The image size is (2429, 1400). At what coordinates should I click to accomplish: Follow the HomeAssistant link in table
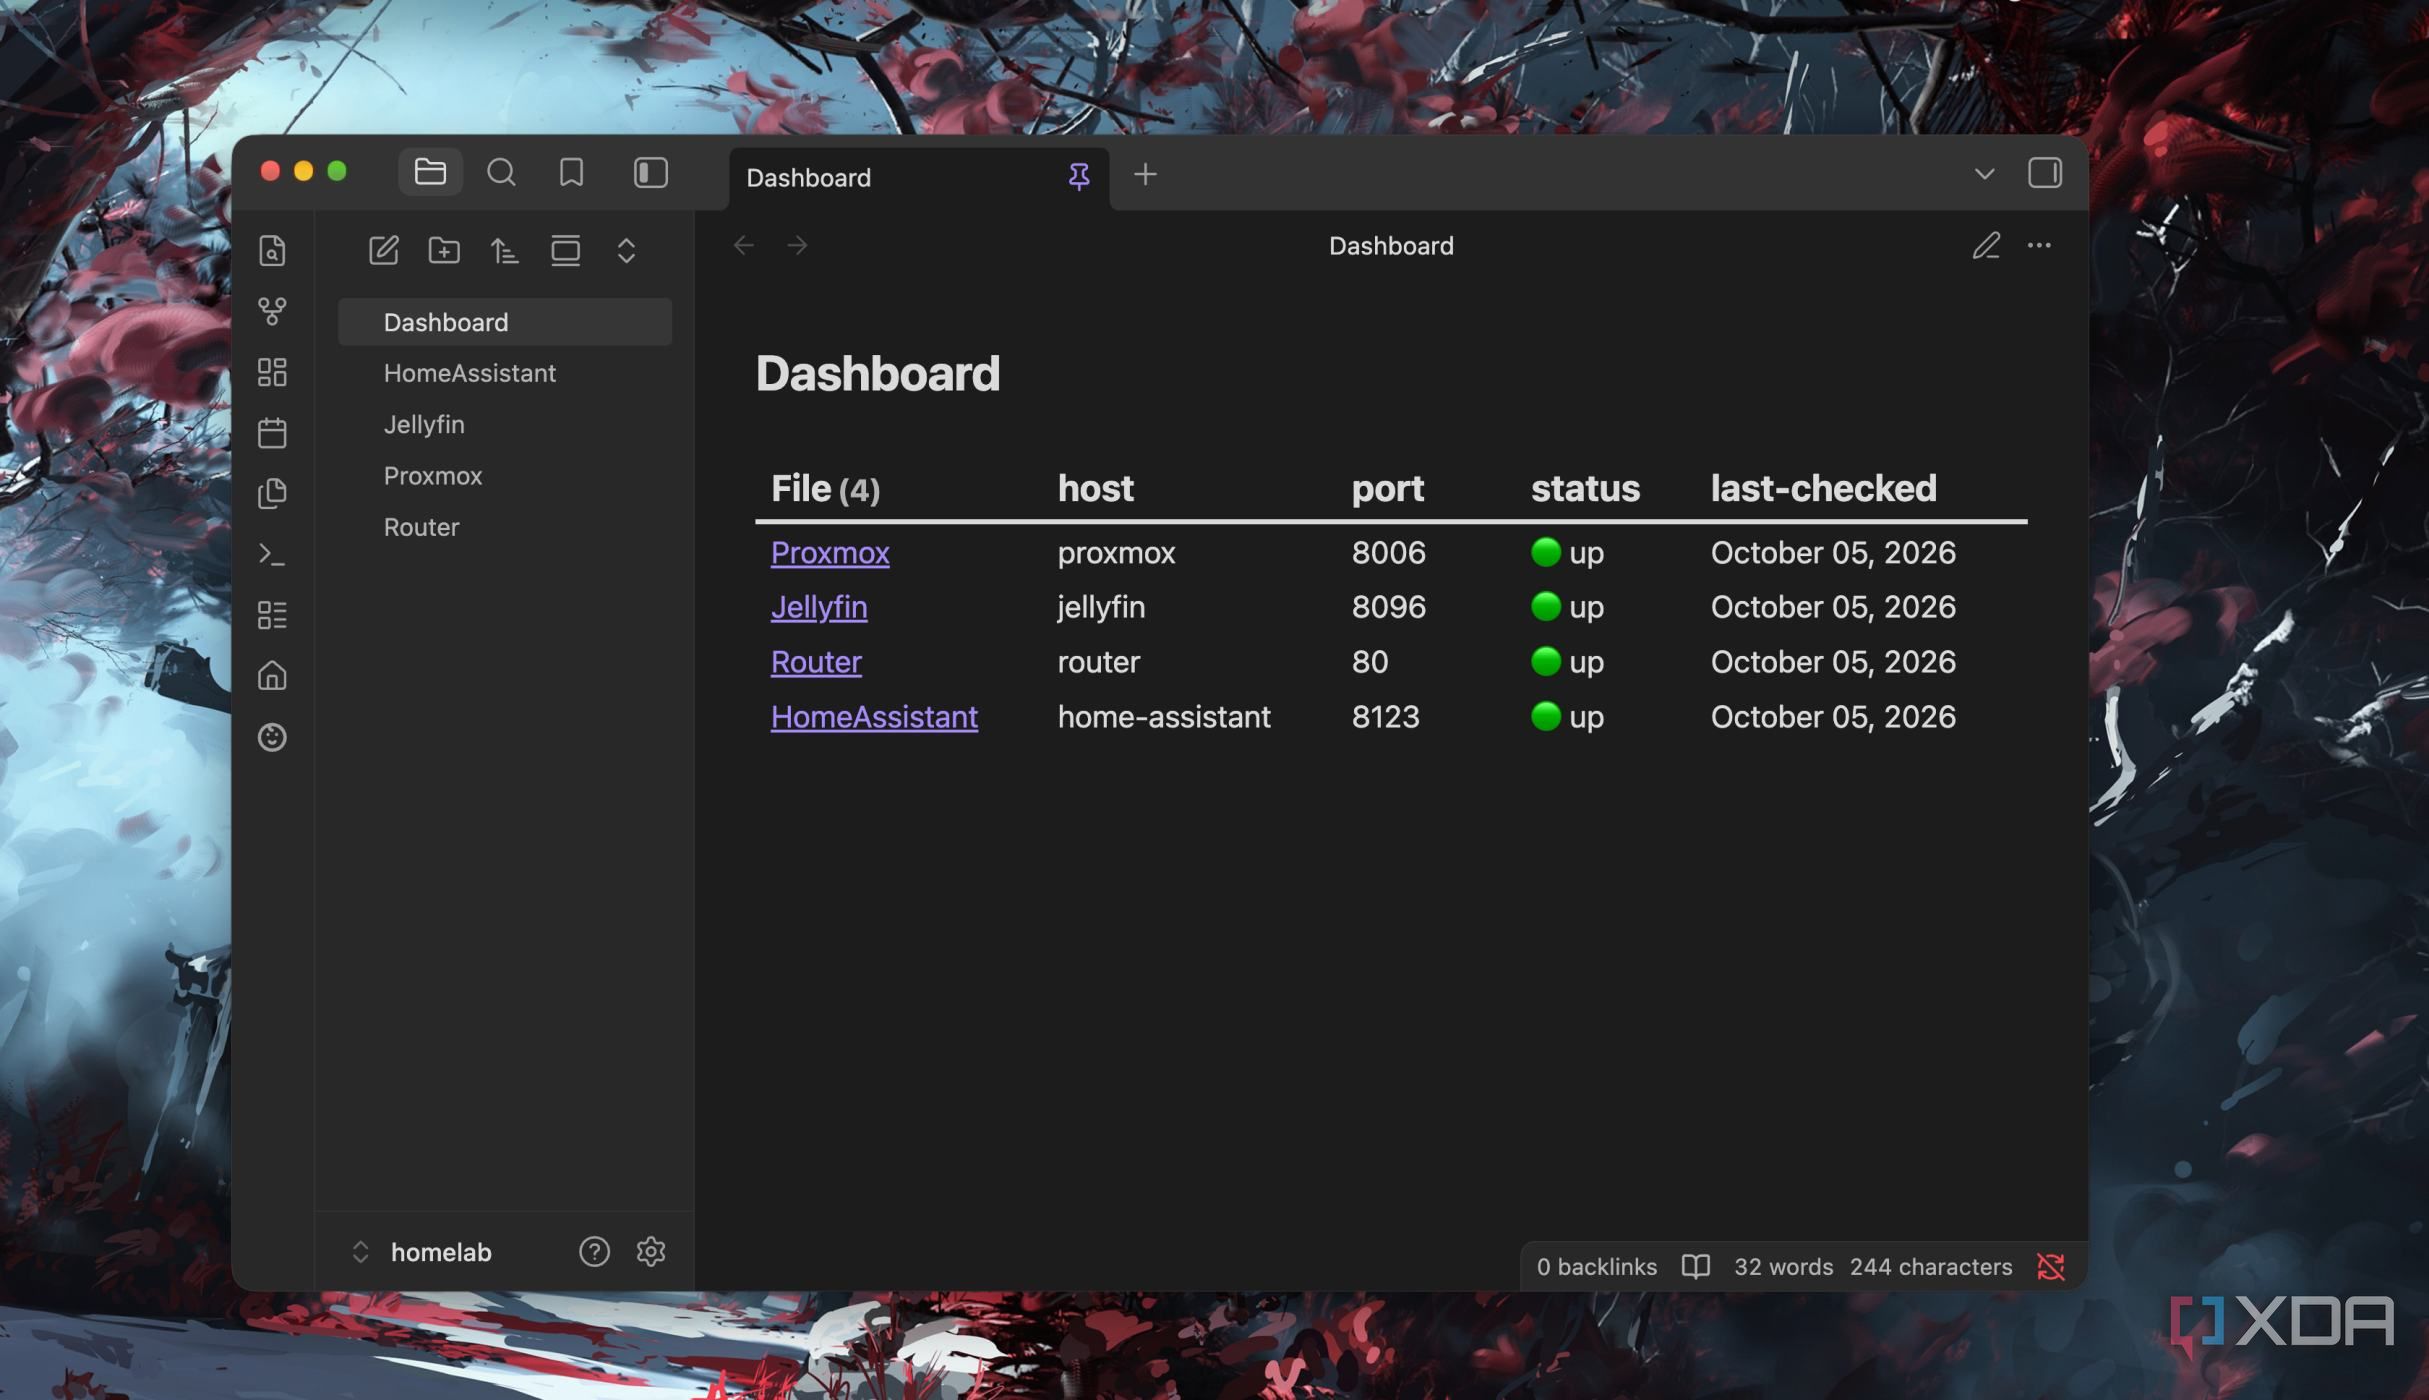pos(874,717)
